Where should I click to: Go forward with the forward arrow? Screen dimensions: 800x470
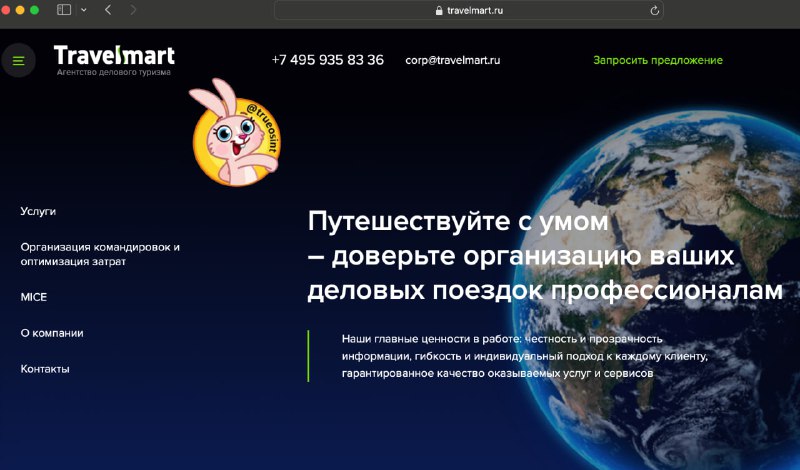[x=133, y=10]
